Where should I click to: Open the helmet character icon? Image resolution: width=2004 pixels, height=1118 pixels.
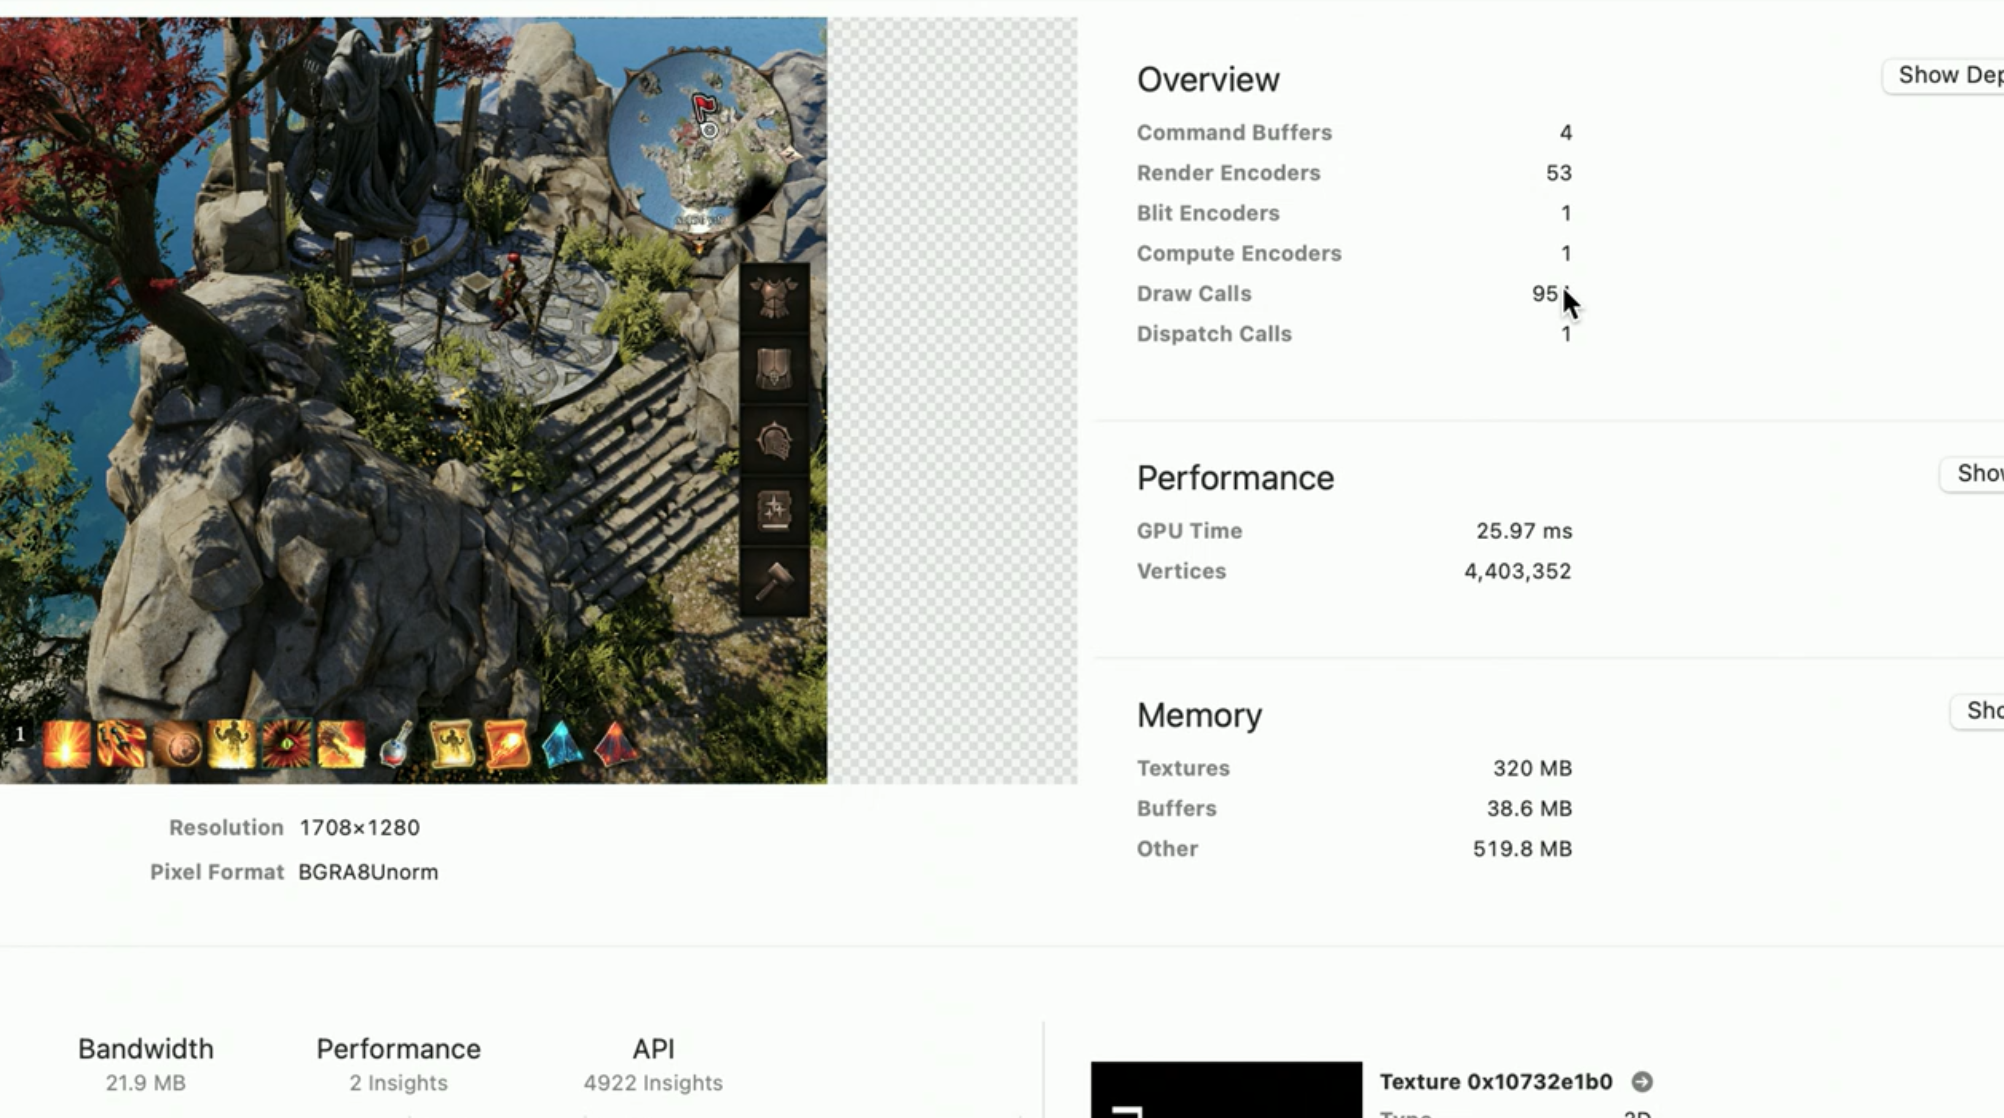tap(774, 439)
